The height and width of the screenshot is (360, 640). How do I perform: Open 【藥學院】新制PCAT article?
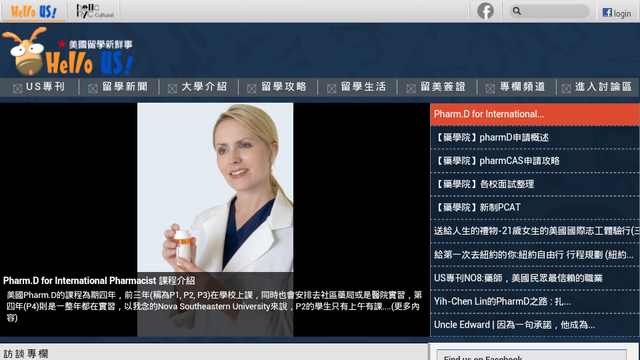pyautogui.click(x=534, y=207)
